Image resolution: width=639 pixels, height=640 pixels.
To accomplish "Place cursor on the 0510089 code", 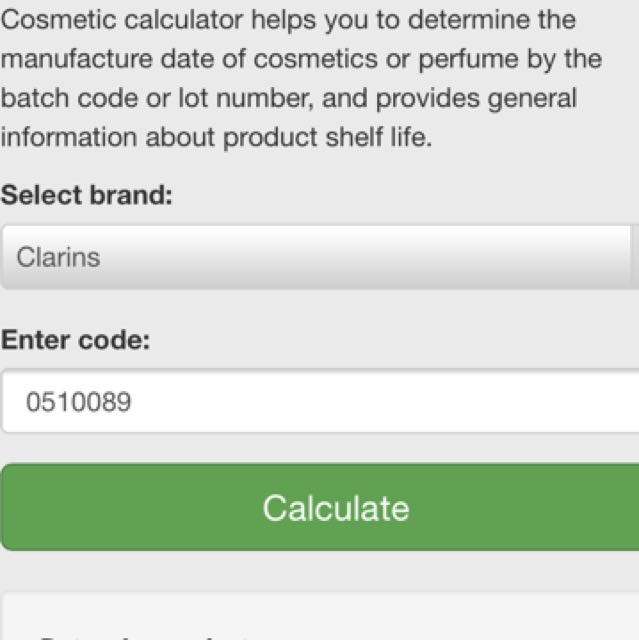I will point(78,402).
